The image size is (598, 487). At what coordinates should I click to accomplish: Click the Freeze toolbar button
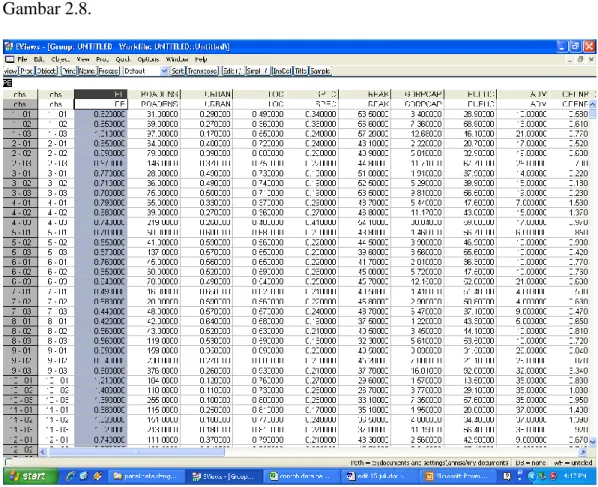[108, 71]
